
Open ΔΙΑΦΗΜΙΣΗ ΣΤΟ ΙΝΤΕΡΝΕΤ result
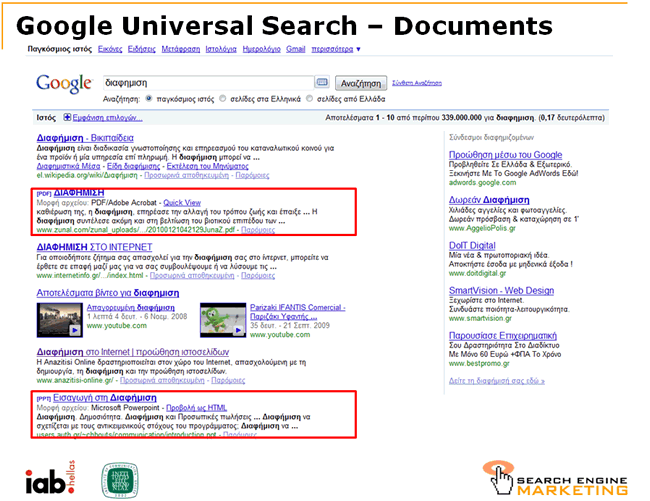(94, 247)
